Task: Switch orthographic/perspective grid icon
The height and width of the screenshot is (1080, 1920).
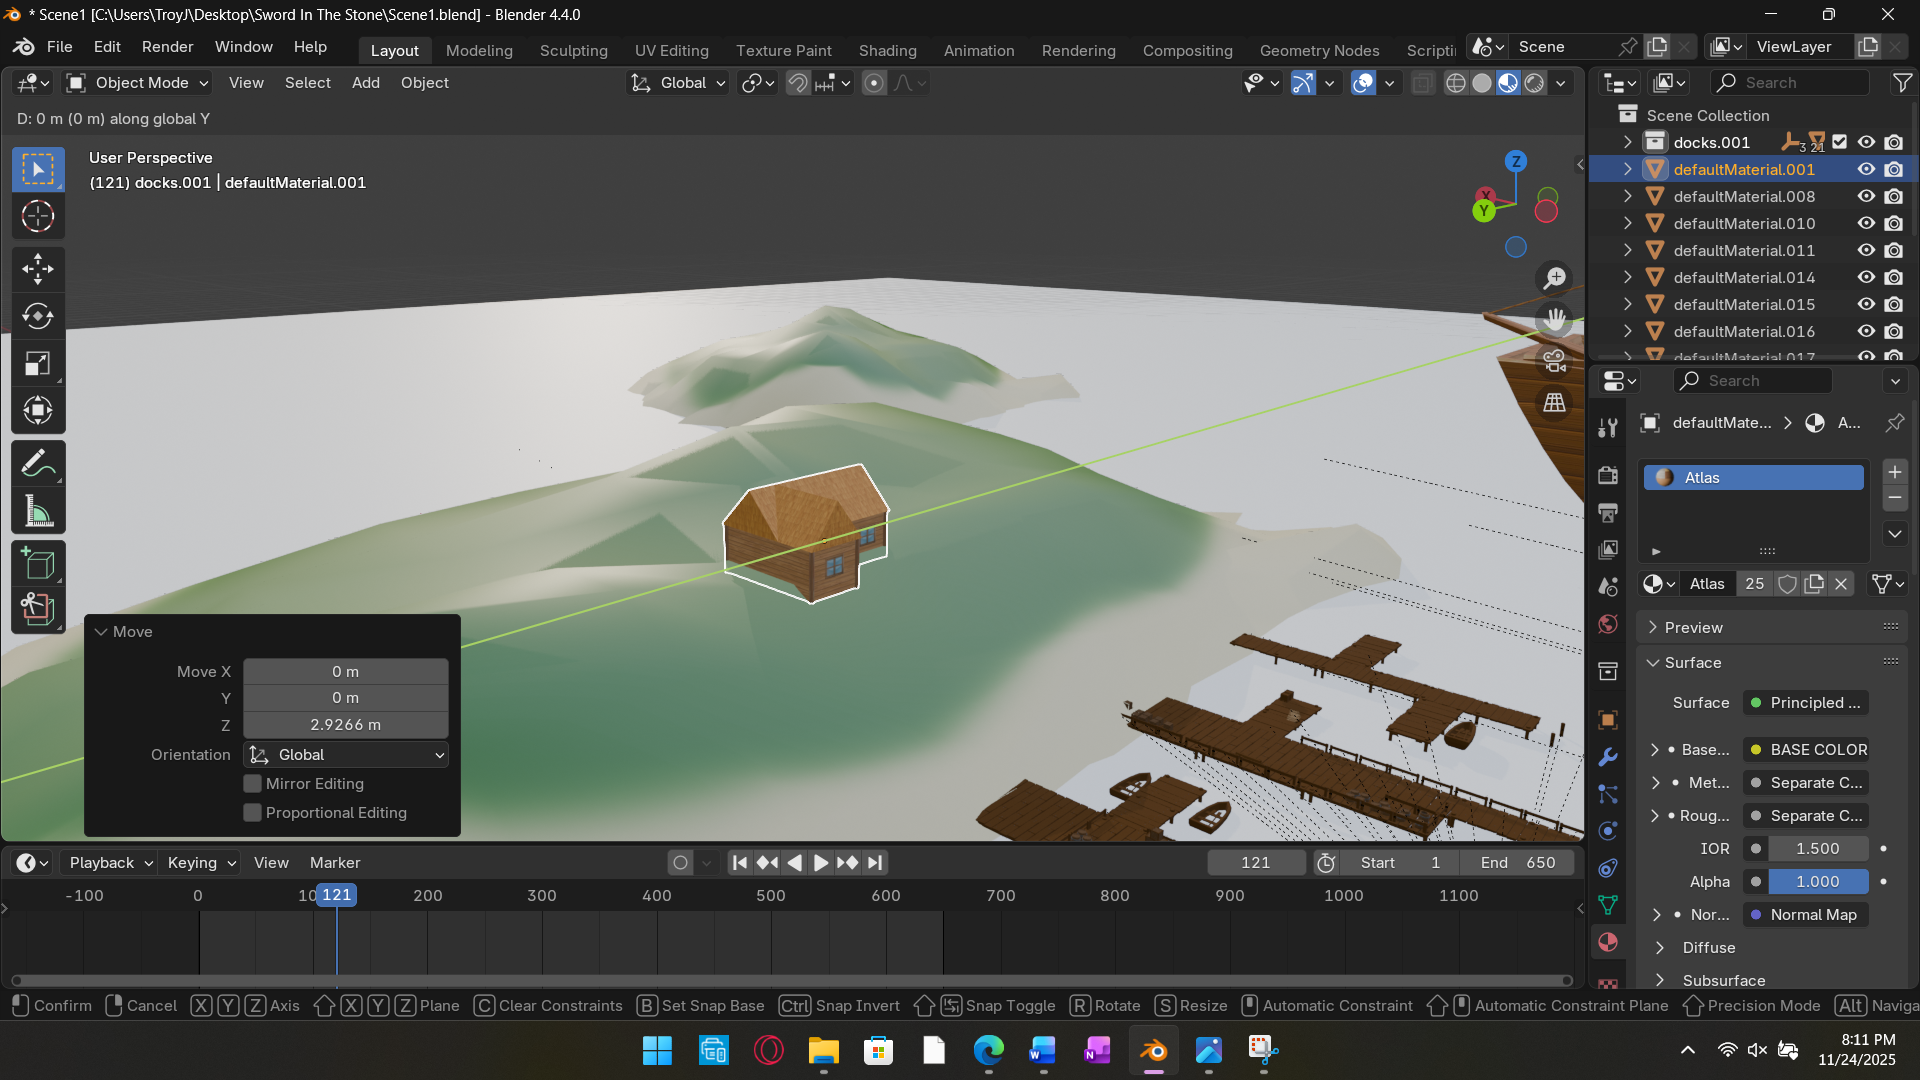Action: [1554, 403]
